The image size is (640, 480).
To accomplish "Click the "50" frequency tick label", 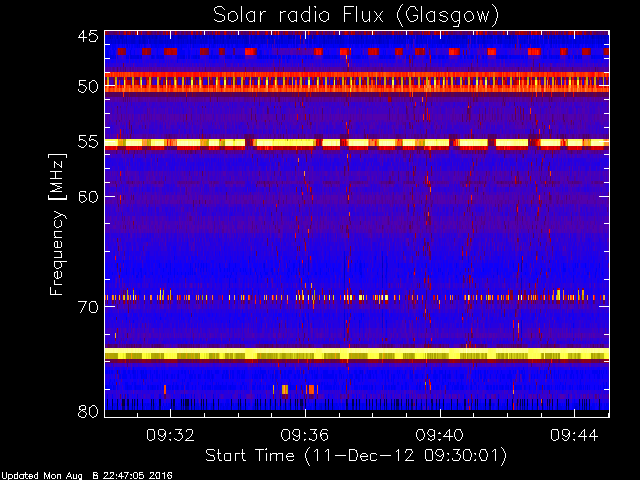I will [88, 87].
